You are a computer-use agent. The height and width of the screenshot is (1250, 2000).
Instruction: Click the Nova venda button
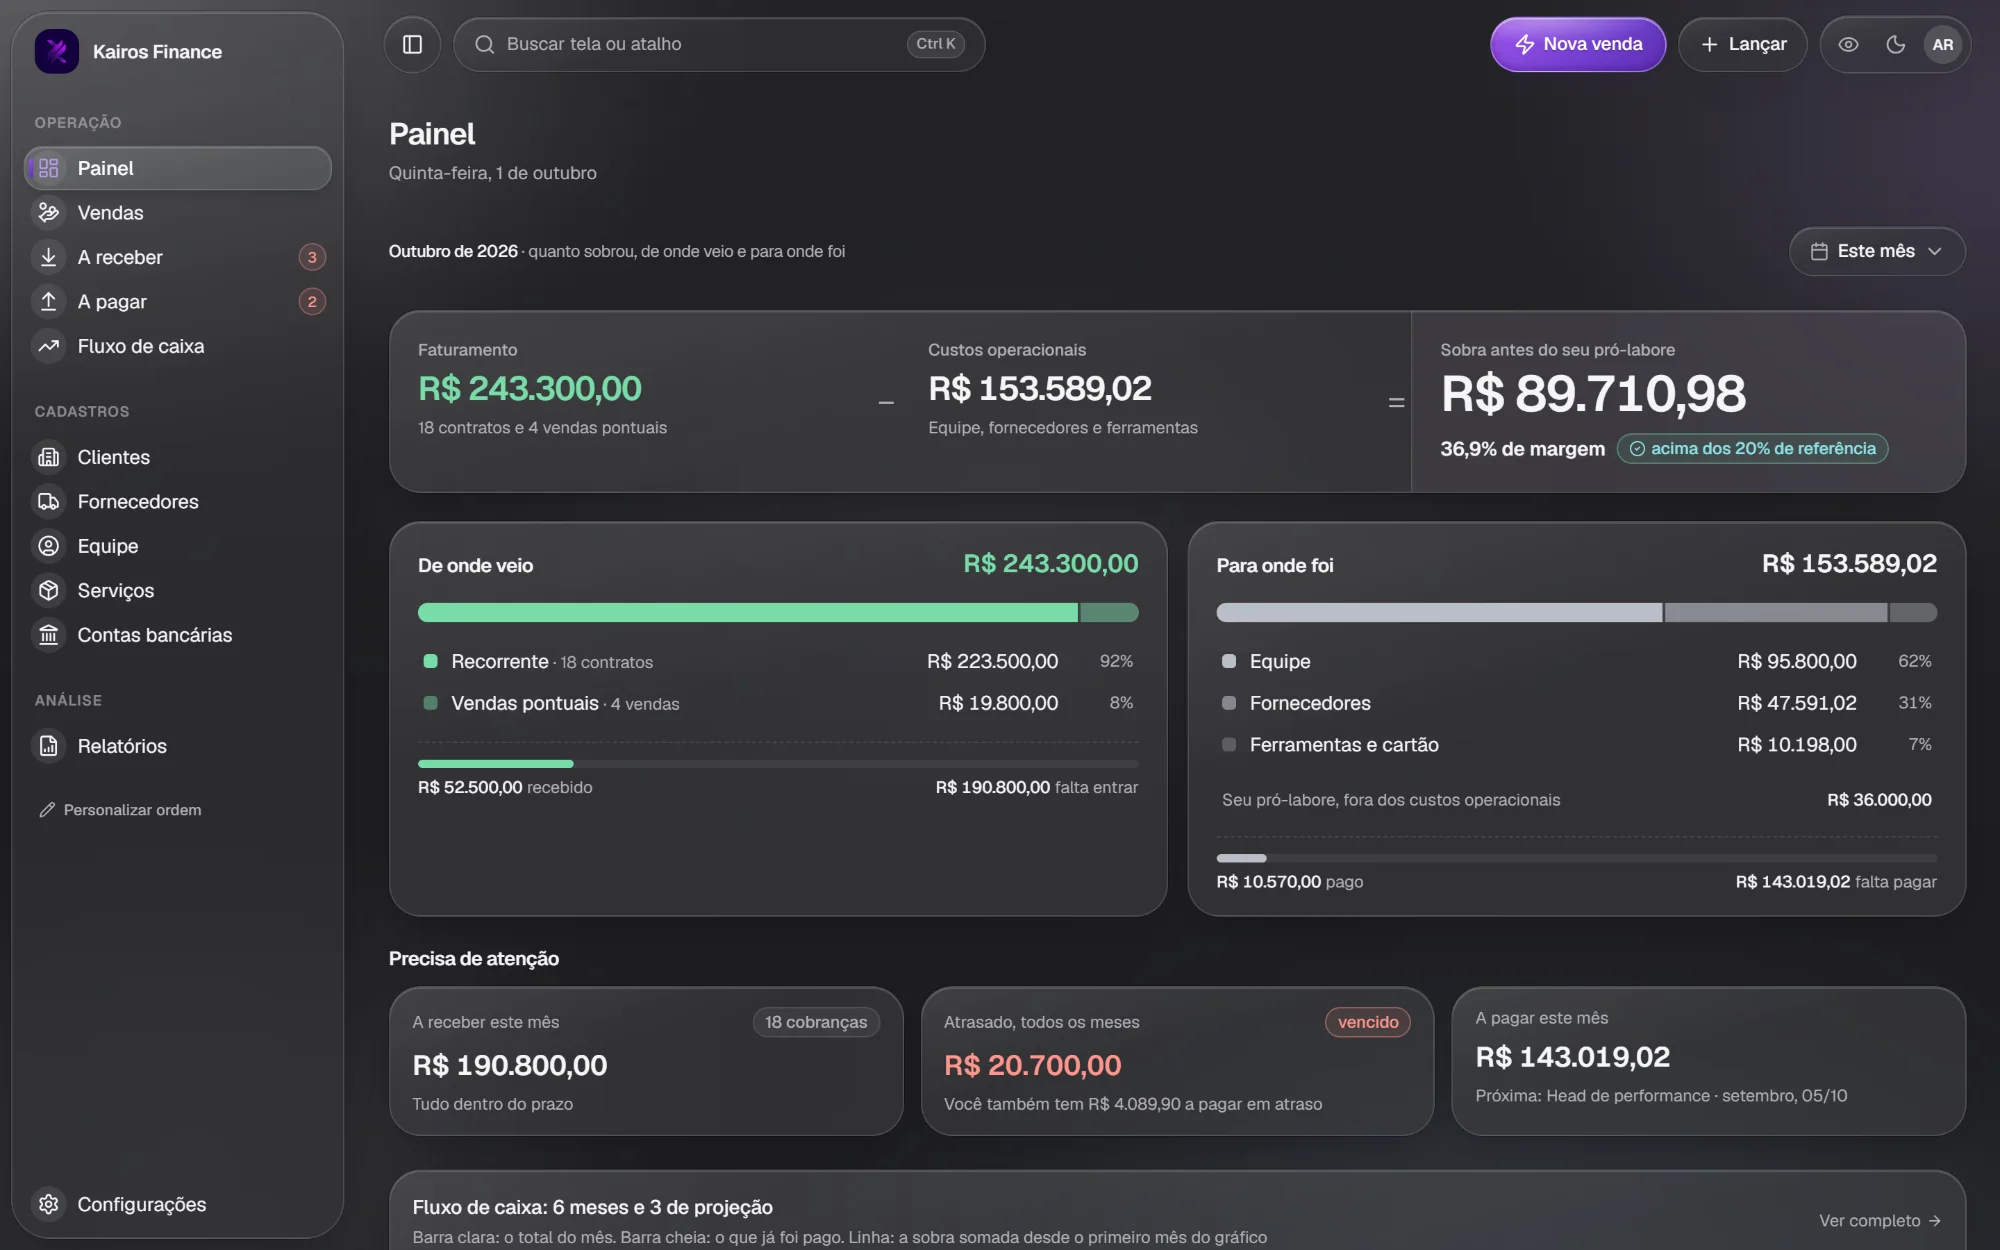pos(1578,44)
